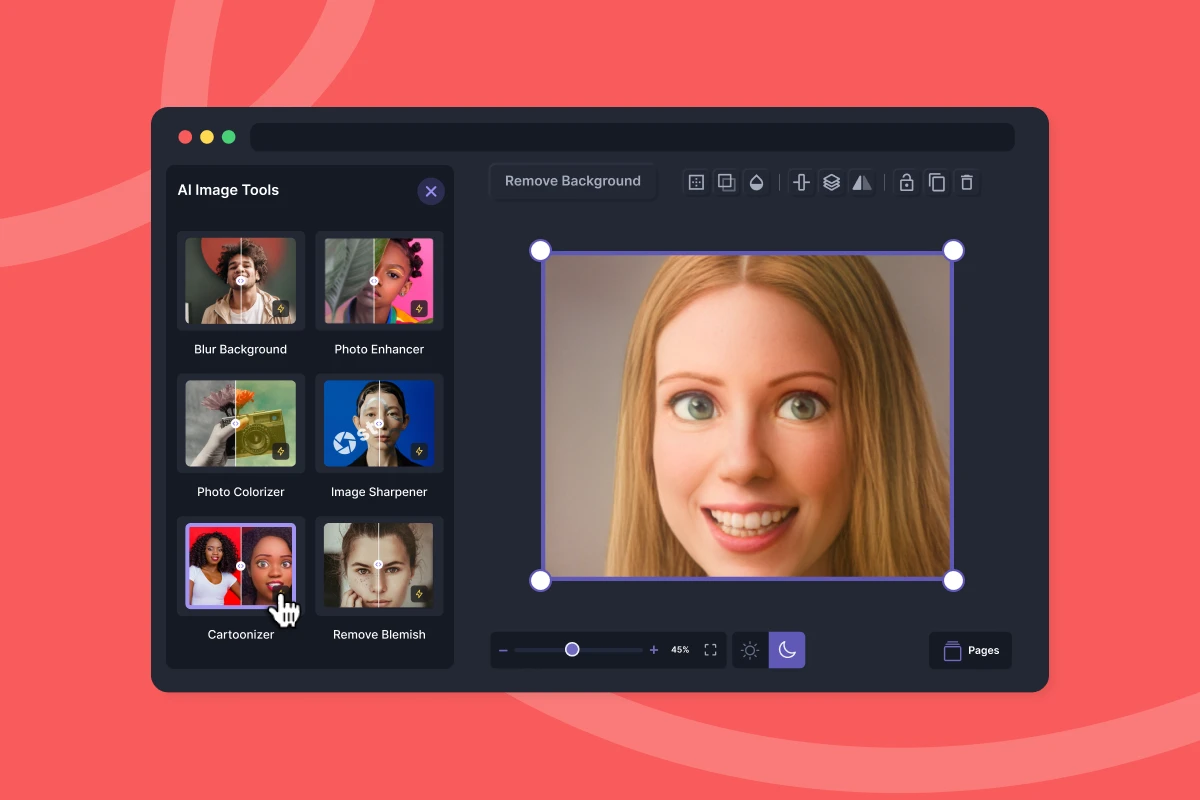Click the lightning badge on Photo Colorizer
Viewport: 1200px width, 800px height.
281,451
